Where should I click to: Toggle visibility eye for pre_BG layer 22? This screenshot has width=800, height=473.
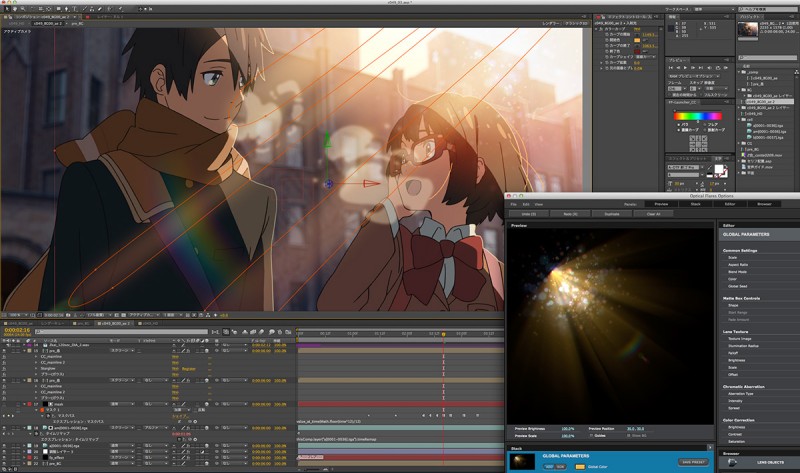[x=4, y=464]
